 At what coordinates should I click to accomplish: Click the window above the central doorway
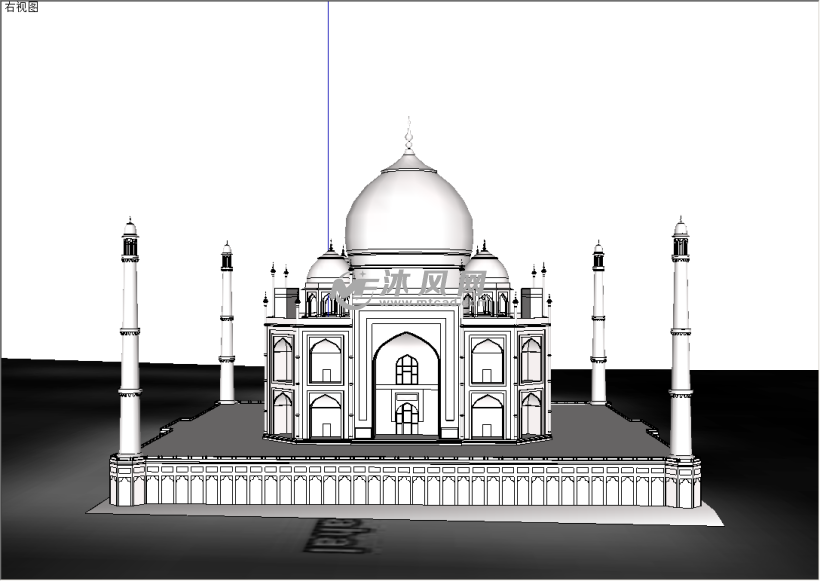point(406,370)
